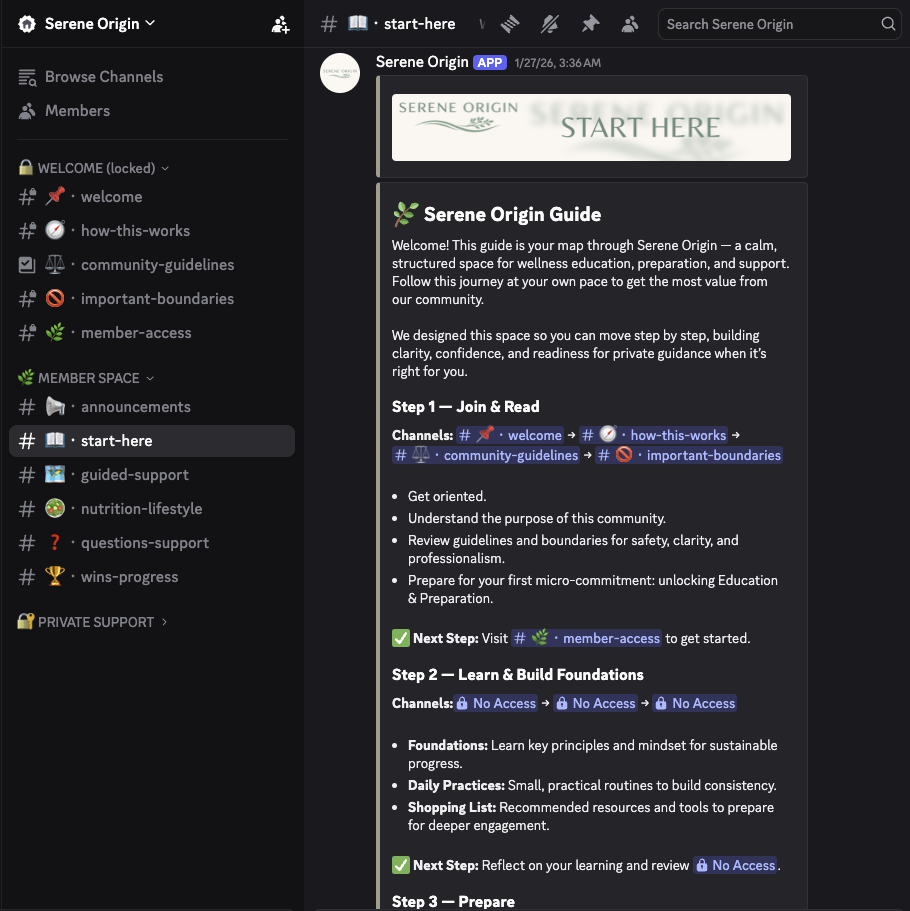Image resolution: width=910 pixels, height=911 pixels.
Task: Click the Serene Origin server icon
Action: pos(26,23)
